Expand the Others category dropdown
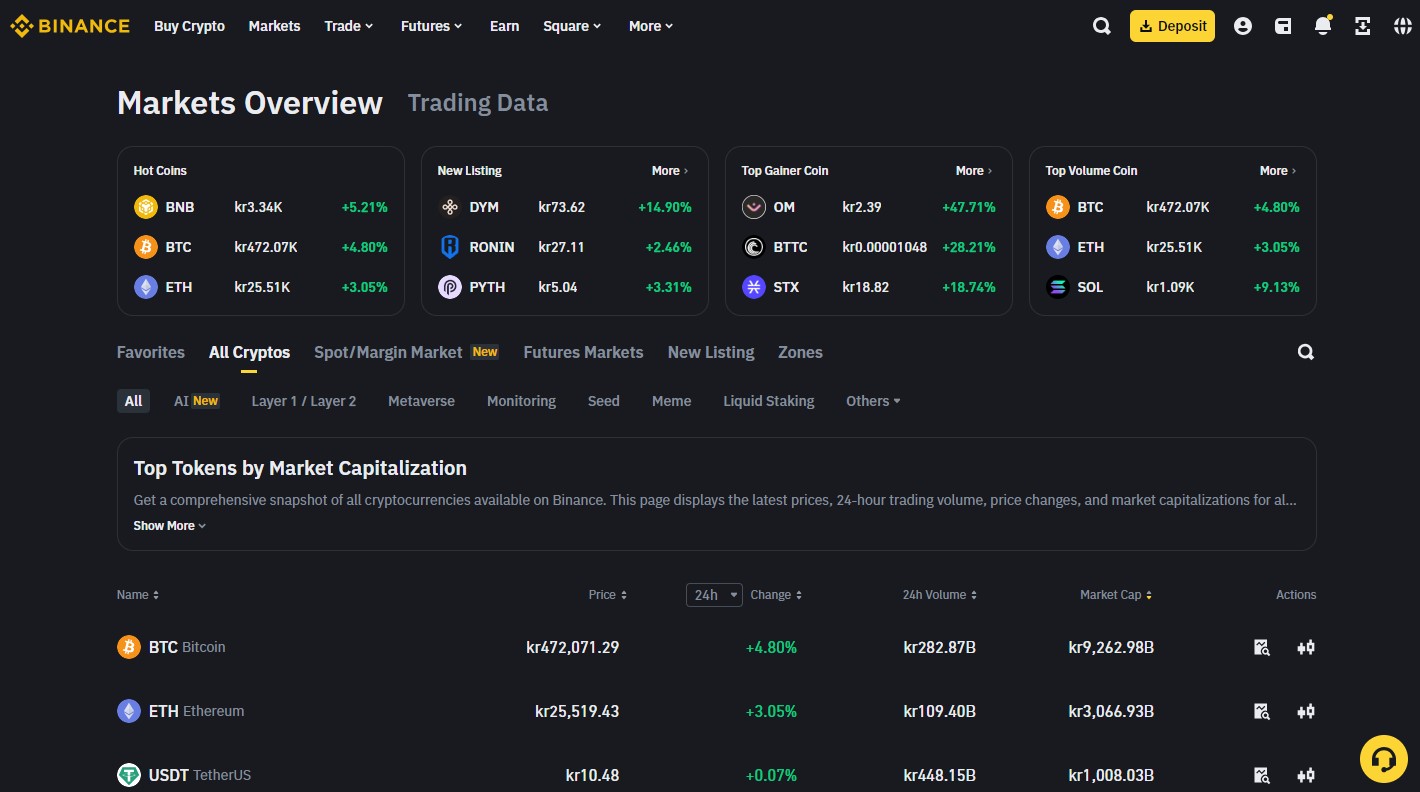Screen dimensions: 1420x792 tap(873, 401)
